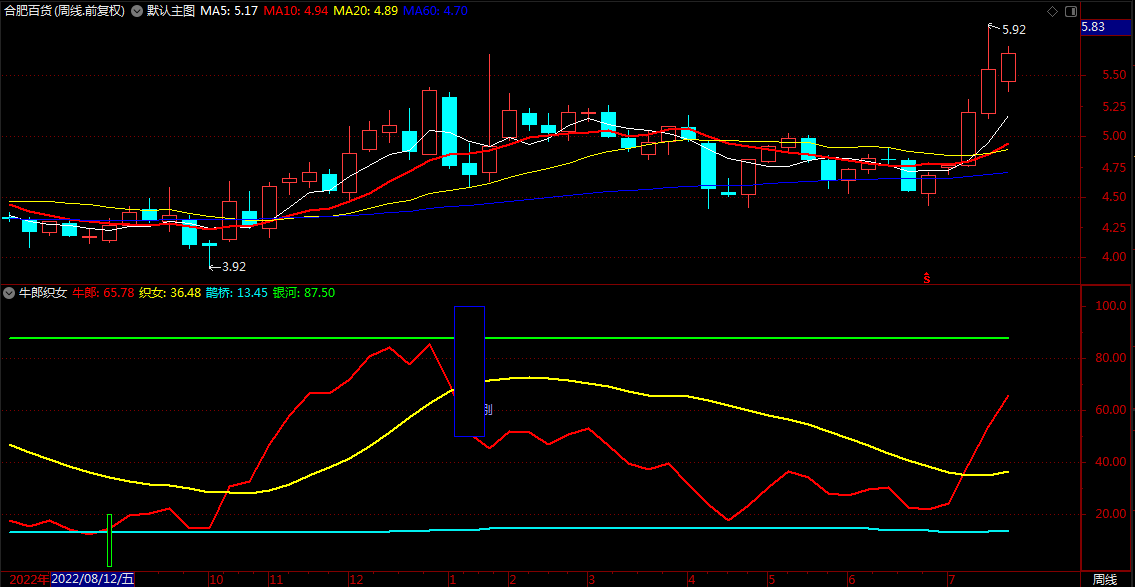Click month 12 on the date axis
This screenshot has height=587, width=1135.
(x=355, y=579)
